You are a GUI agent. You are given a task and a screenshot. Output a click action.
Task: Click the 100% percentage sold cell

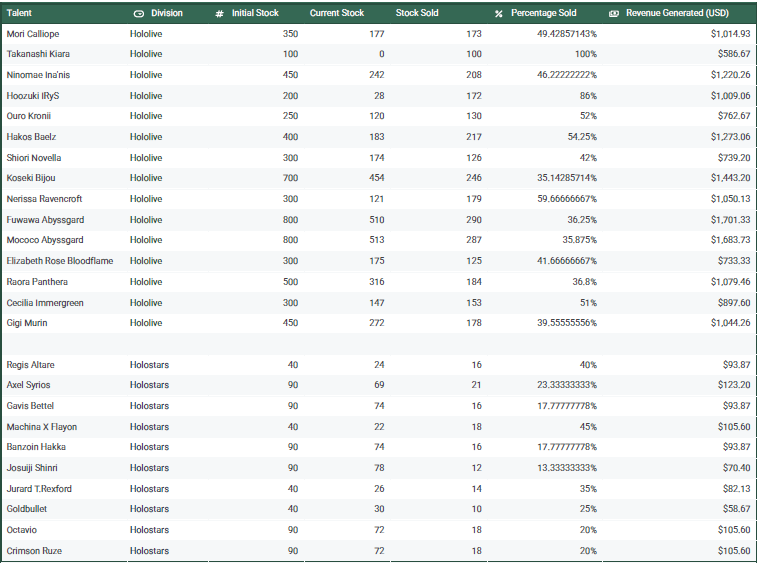coord(586,54)
